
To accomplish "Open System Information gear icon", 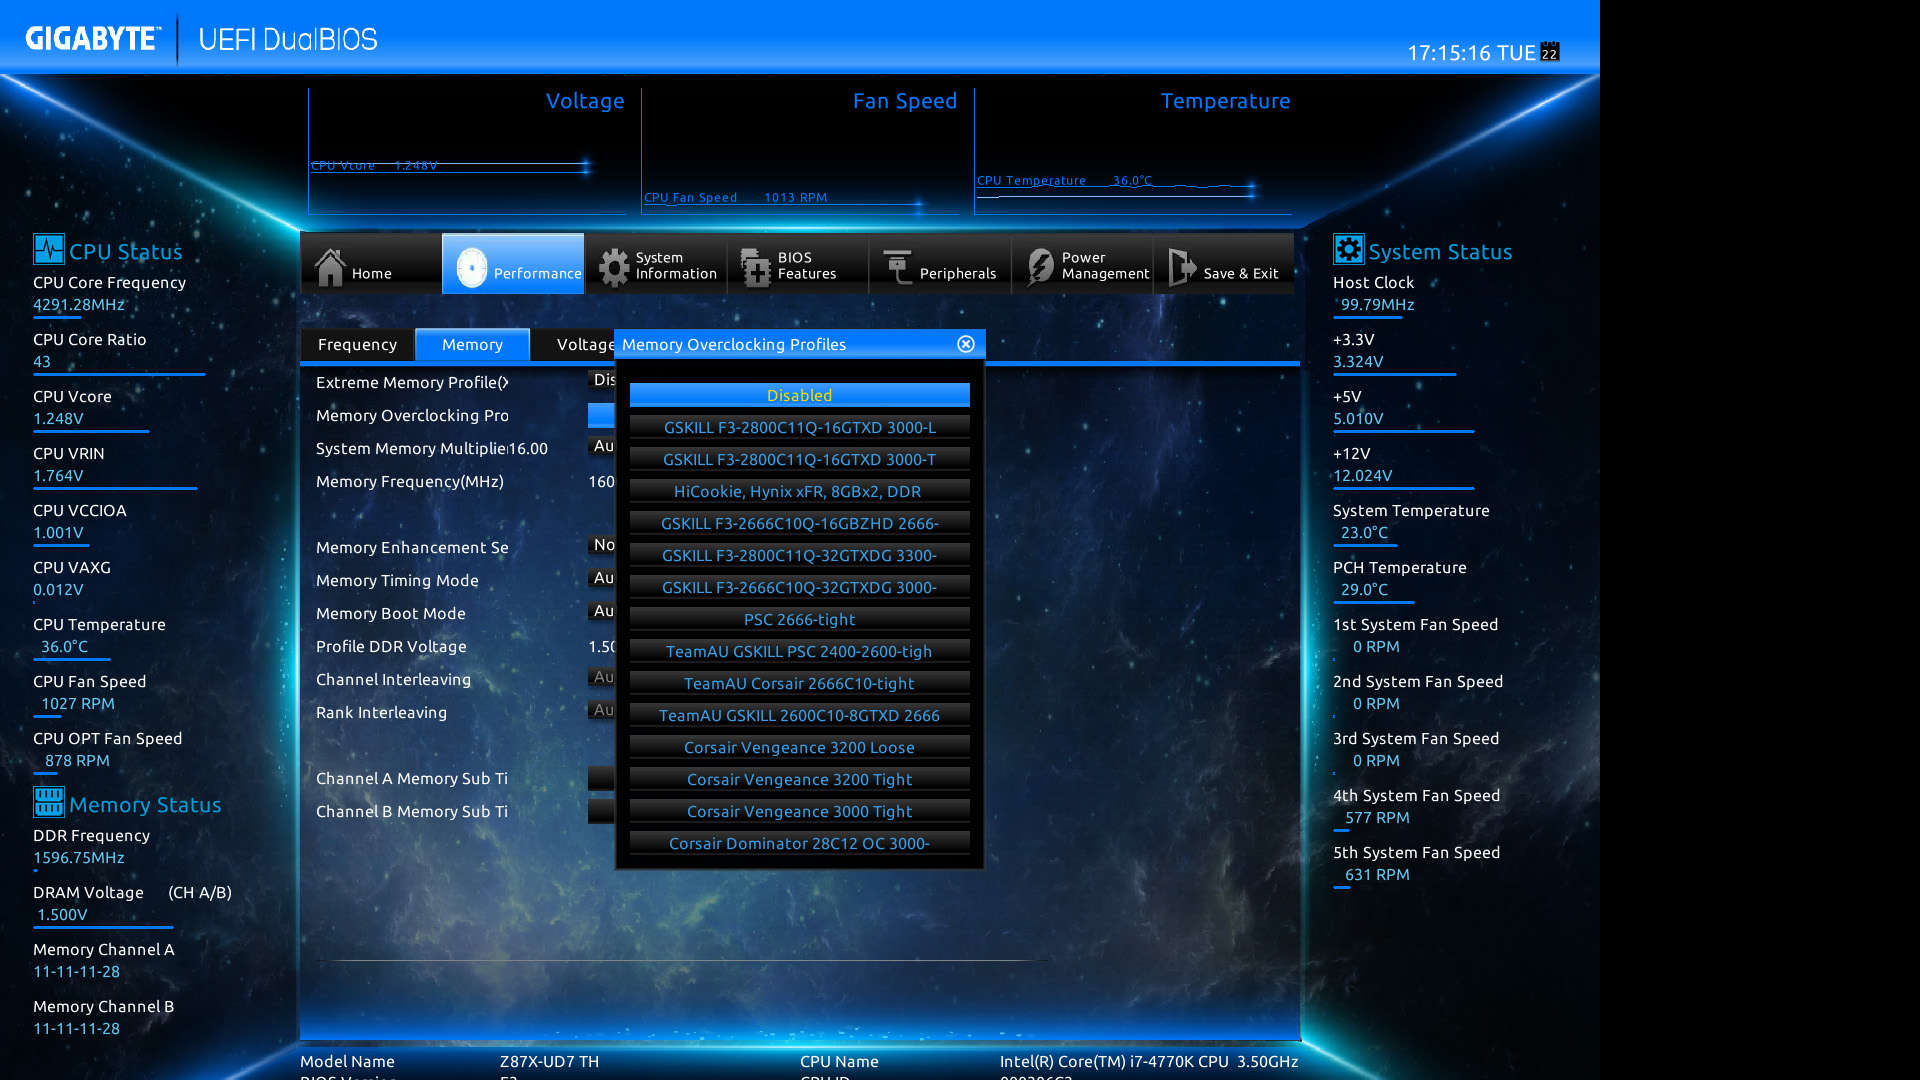I will point(614,266).
